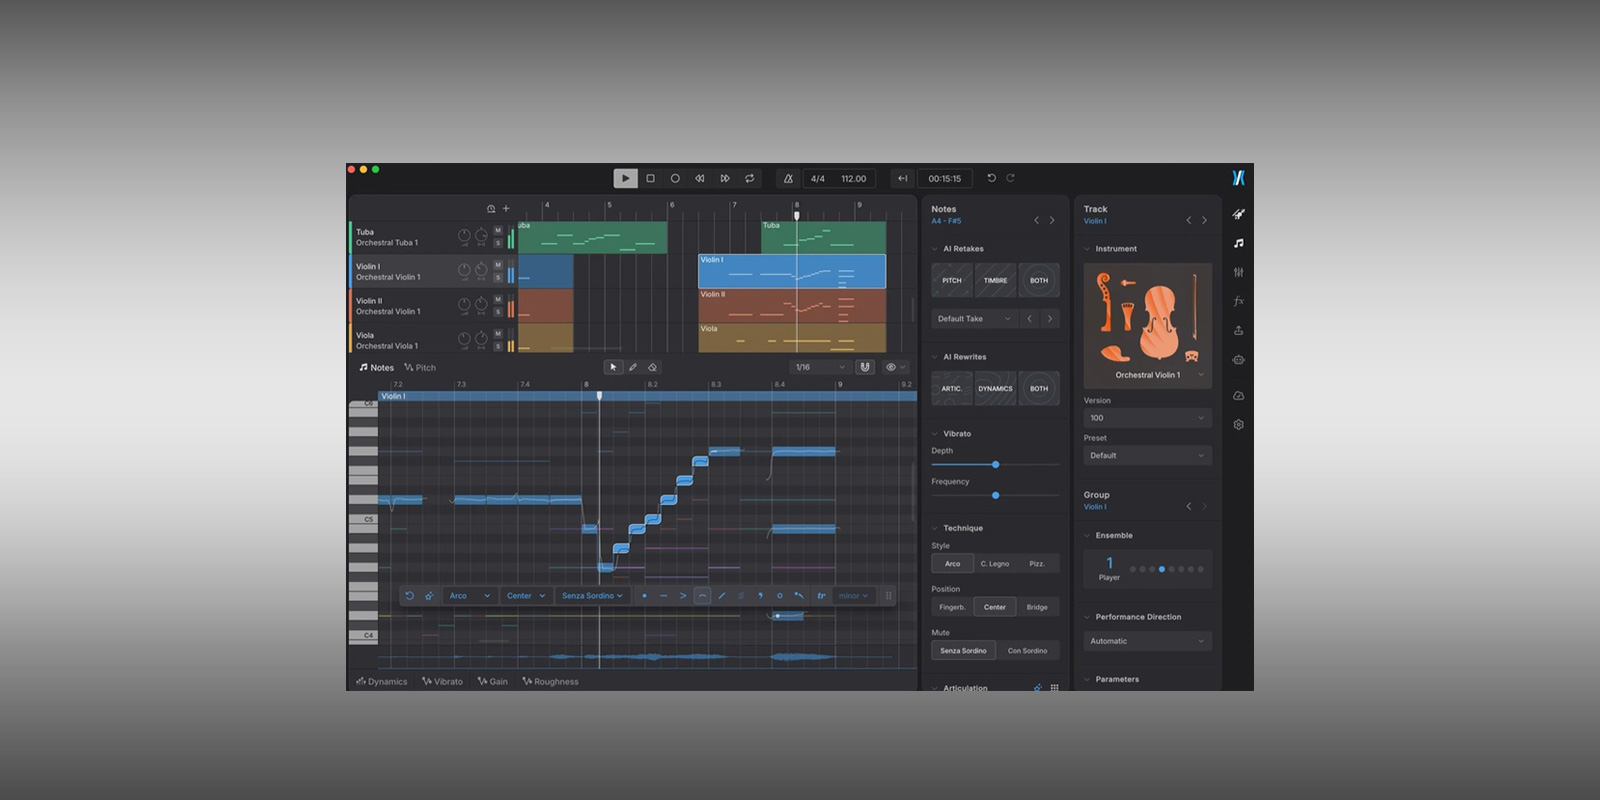
Task: Select C. Legno playing style
Action: point(995,564)
